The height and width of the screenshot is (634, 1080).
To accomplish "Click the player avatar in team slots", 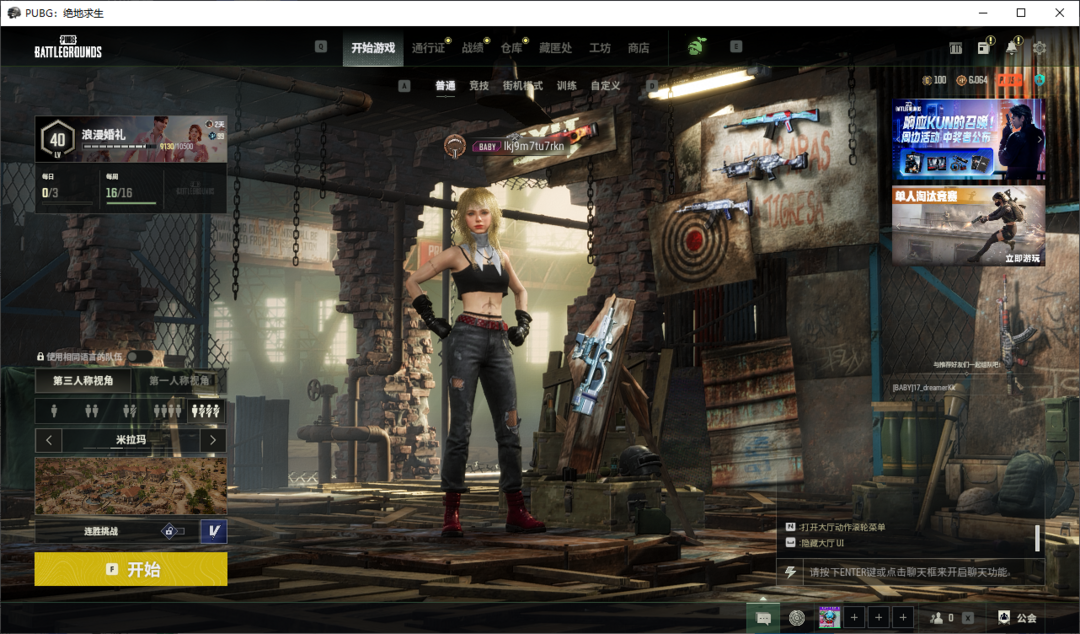I will tap(829, 617).
